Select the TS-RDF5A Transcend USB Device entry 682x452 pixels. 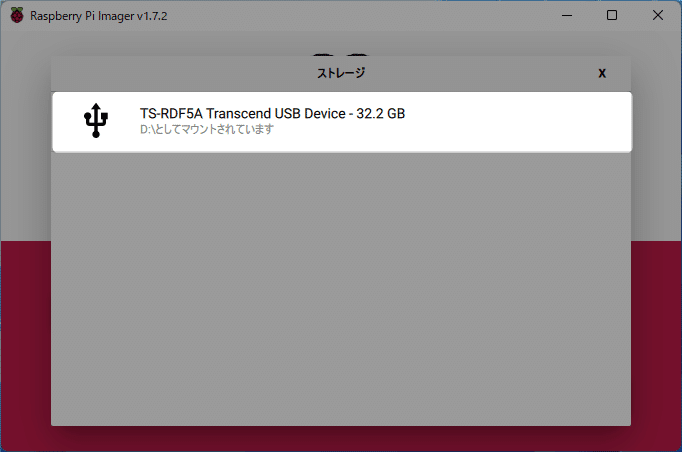pyautogui.click(x=342, y=122)
